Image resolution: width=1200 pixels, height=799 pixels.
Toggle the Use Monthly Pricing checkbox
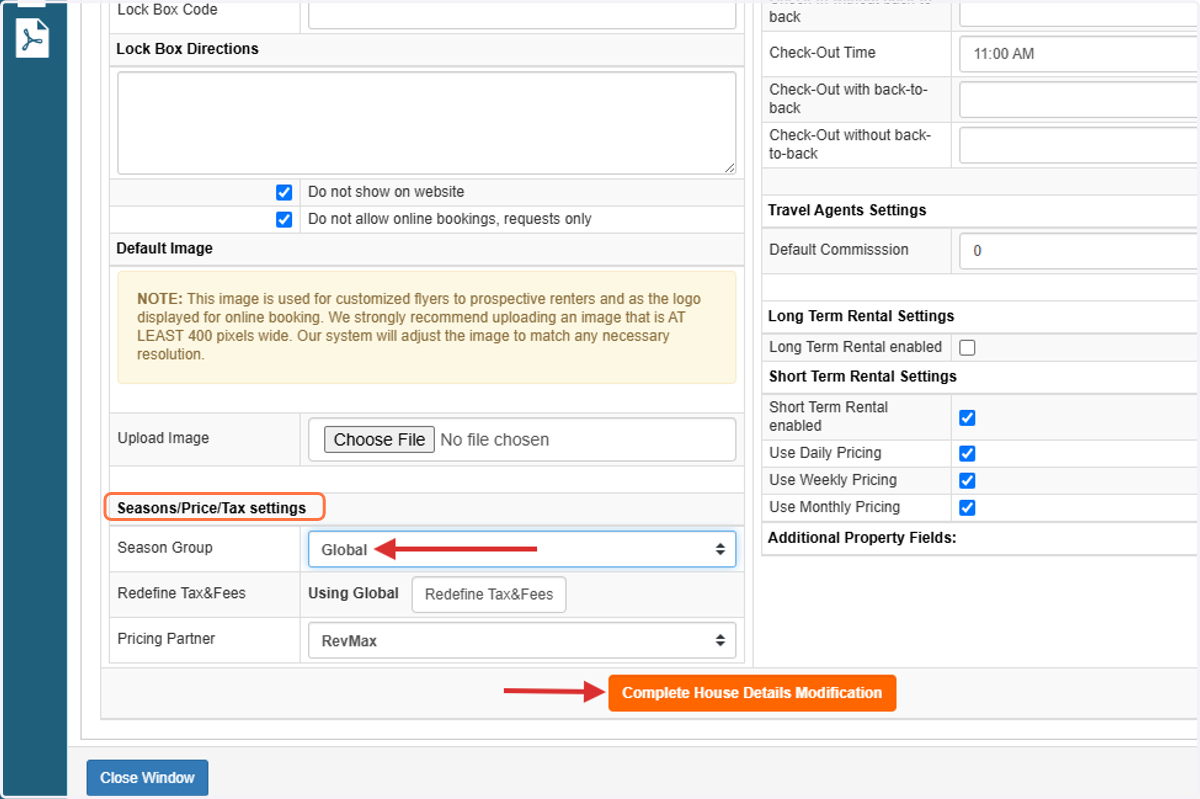pyautogui.click(x=967, y=507)
